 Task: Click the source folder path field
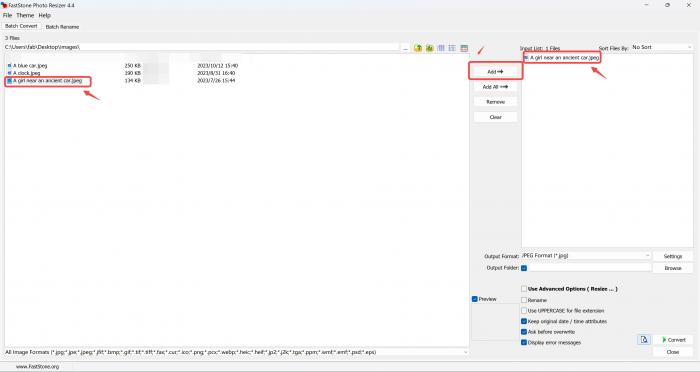tap(202, 47)
